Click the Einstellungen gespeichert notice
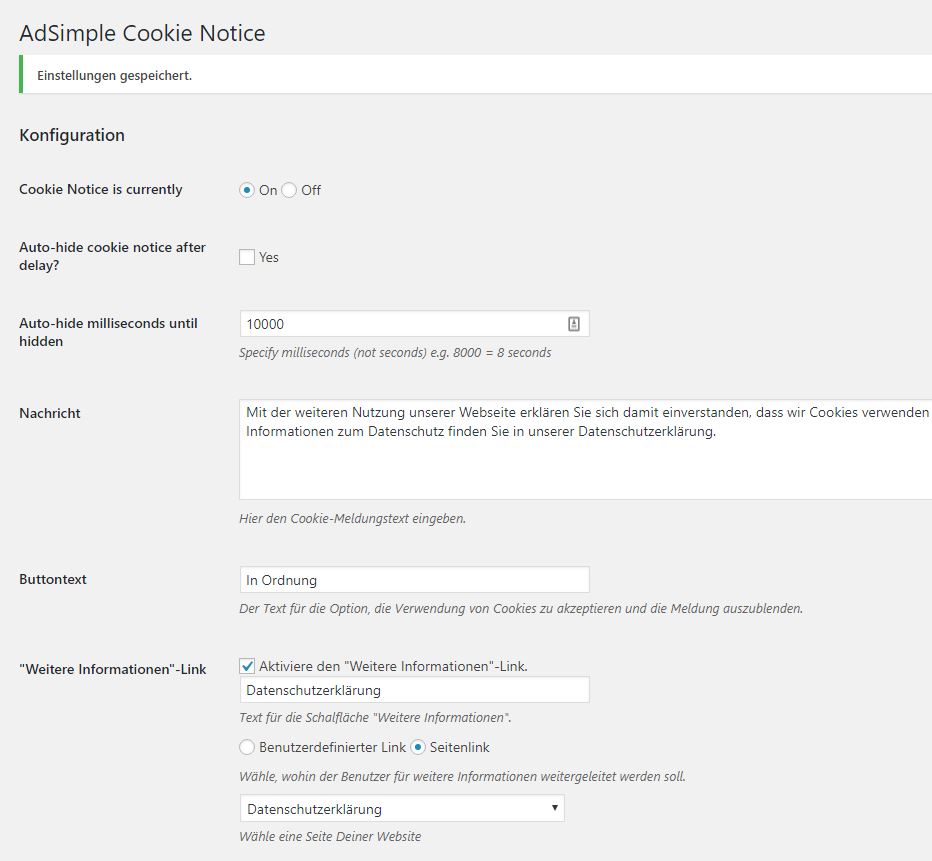This screenshot has width=932, height=861. pyautogui.click(x=114, y=75)
